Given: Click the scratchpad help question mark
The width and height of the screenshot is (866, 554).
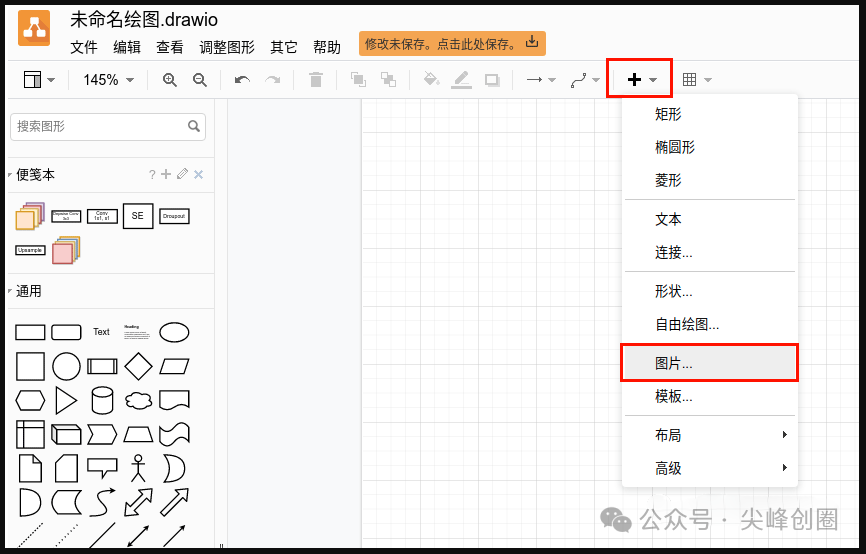Looking at the screenshot, I should [152, 175].
